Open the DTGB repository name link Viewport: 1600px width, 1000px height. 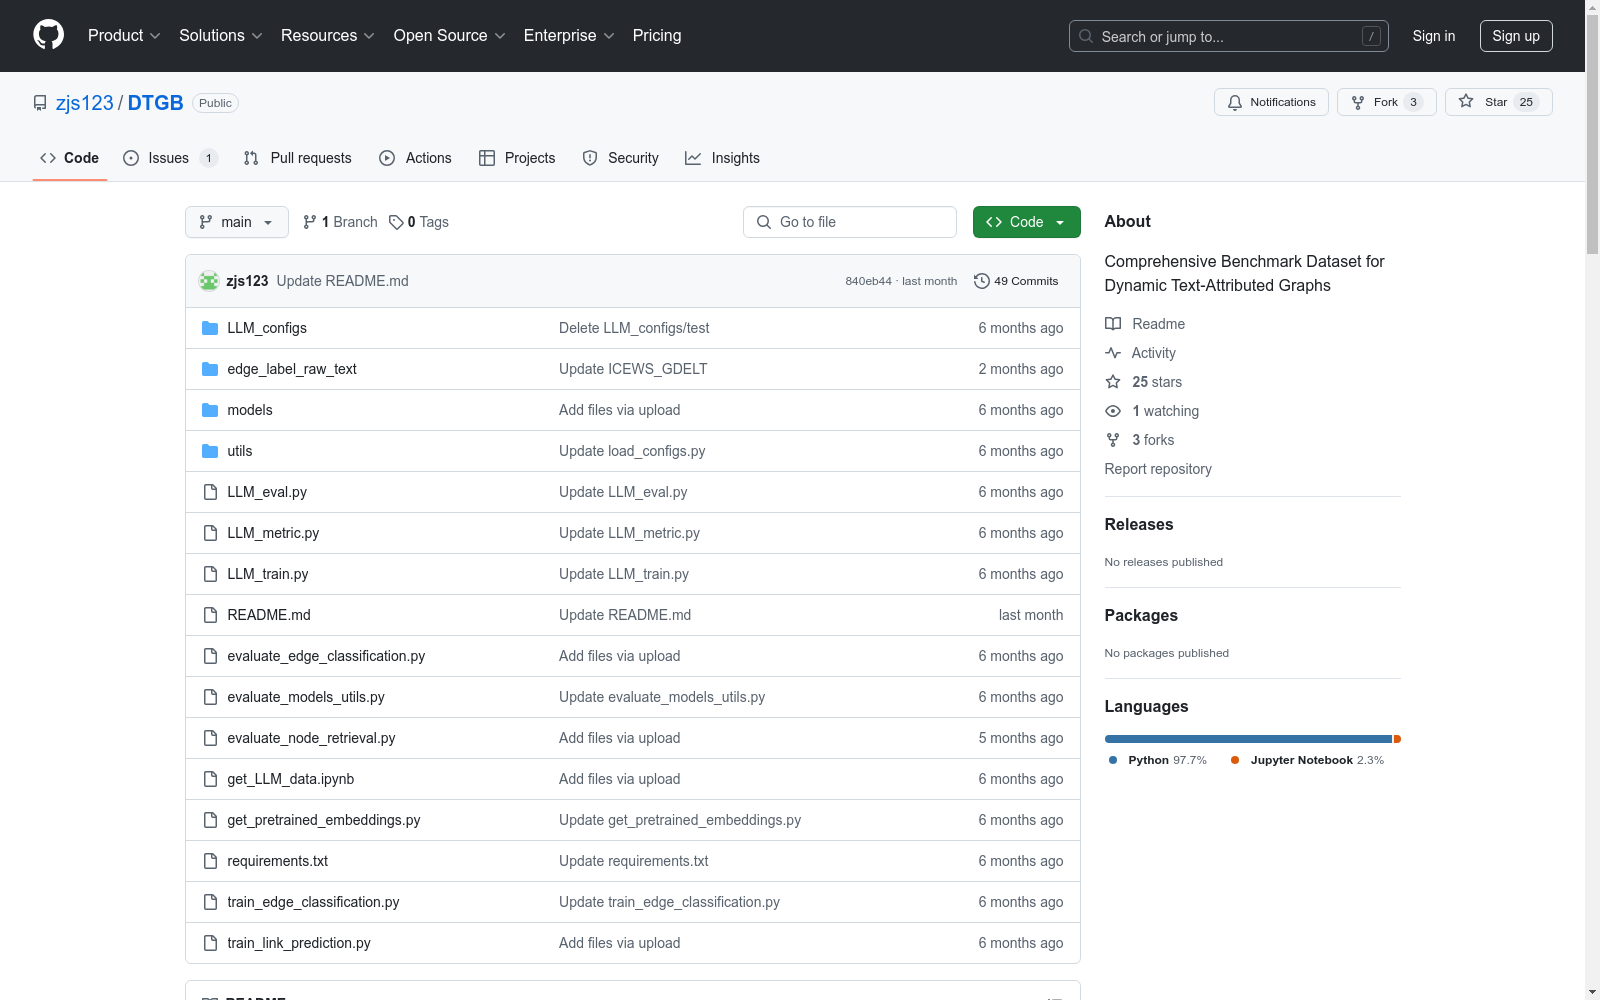tap(156, 103)
